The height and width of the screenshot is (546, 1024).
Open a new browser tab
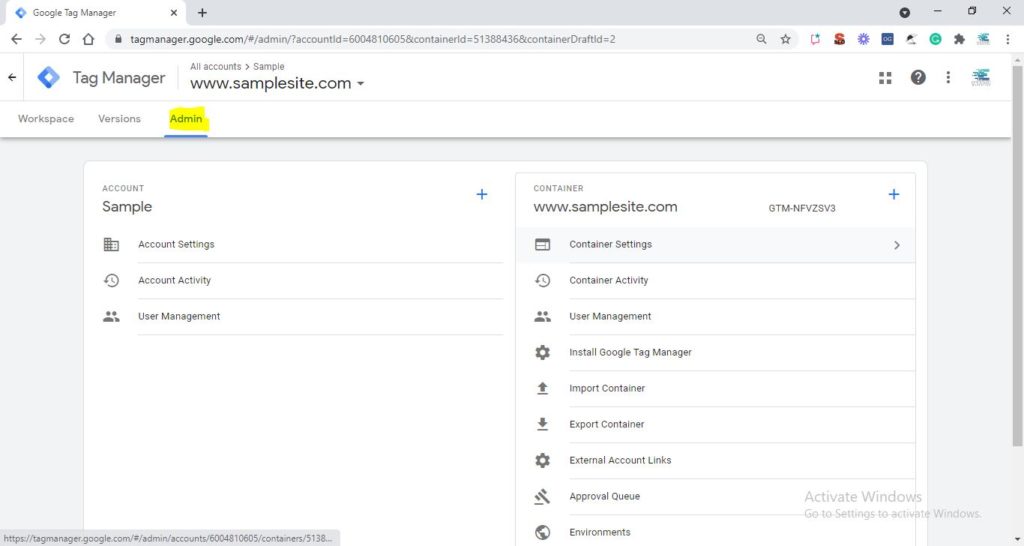click(x=202, y=12)
